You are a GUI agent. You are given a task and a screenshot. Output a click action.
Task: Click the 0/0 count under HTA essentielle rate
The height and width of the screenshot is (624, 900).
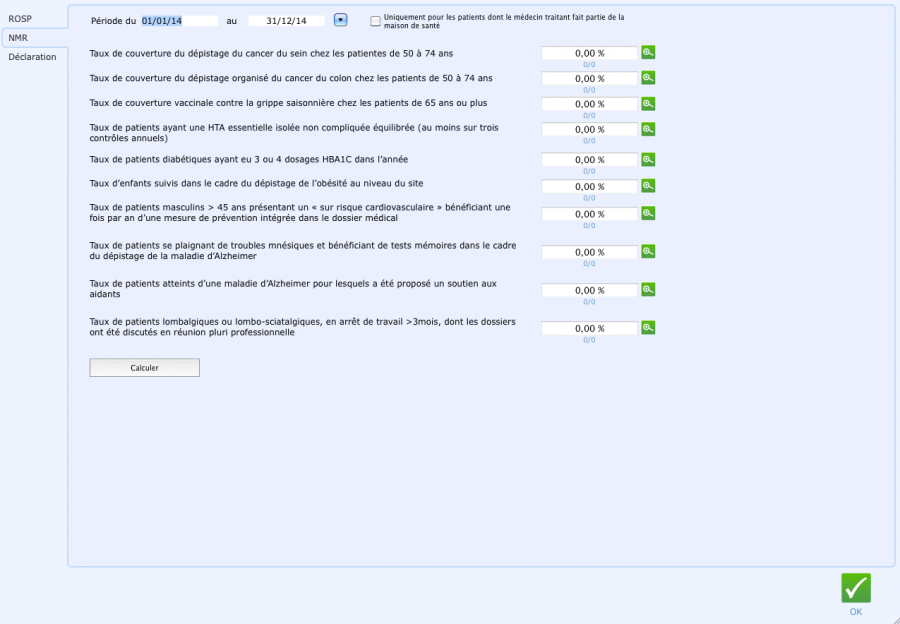(x=589, y=141)
